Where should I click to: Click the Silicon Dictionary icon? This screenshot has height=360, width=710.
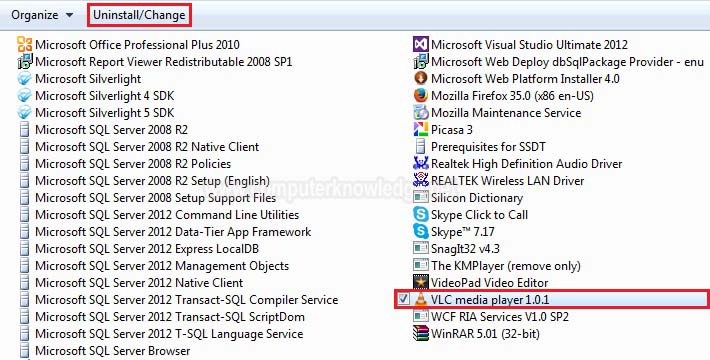[x=421, y=198]
